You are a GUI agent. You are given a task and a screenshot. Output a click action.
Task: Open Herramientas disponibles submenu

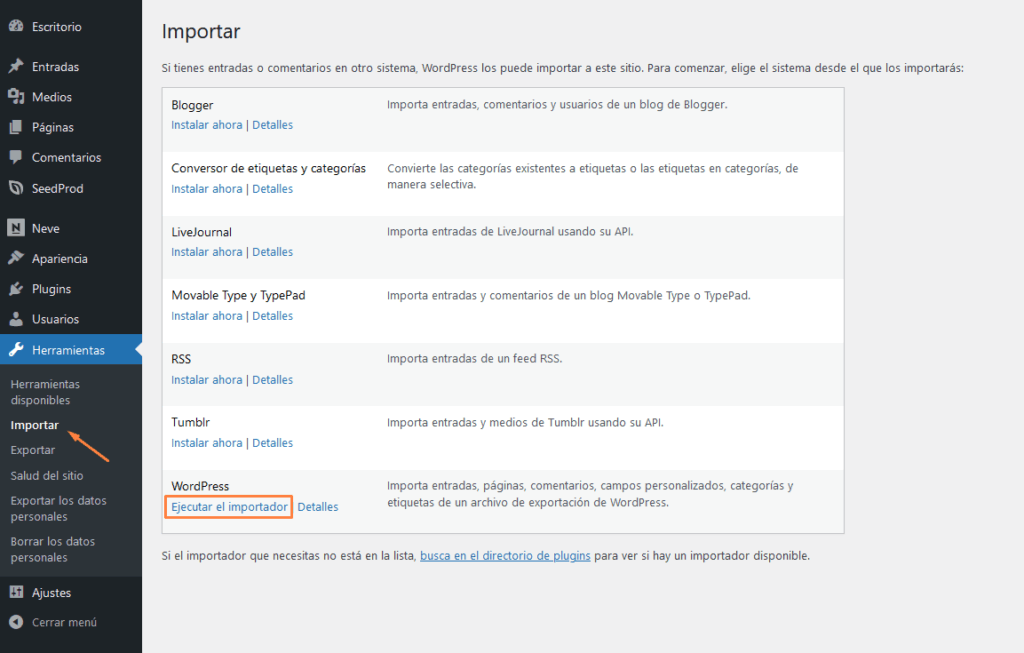tap(45, 392)
